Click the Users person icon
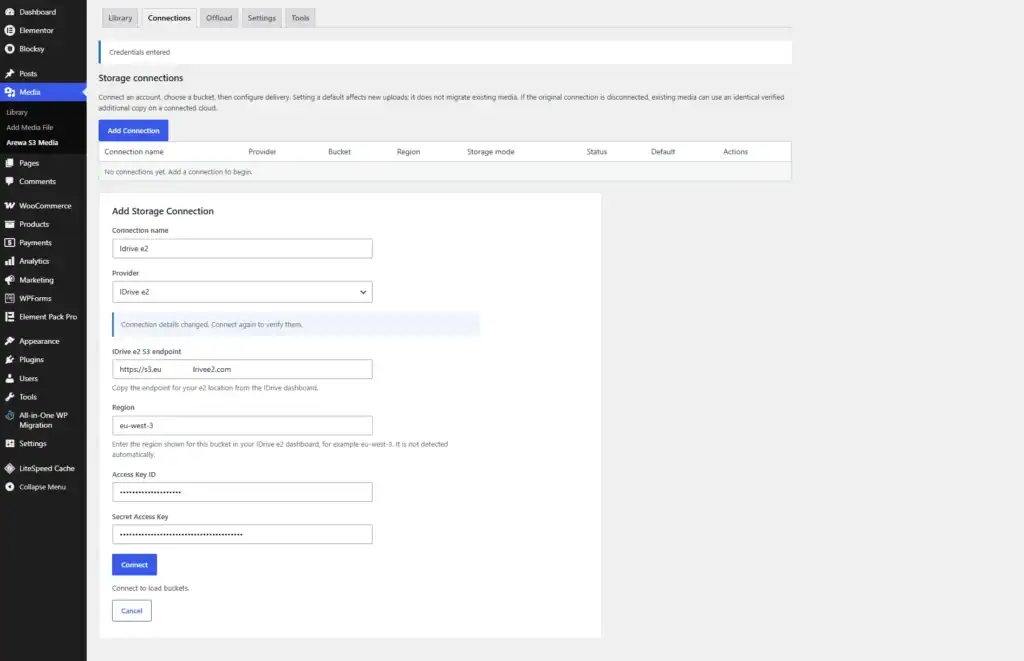The height and width of the screenshot is (661, 1024). [x=10, y=378]
